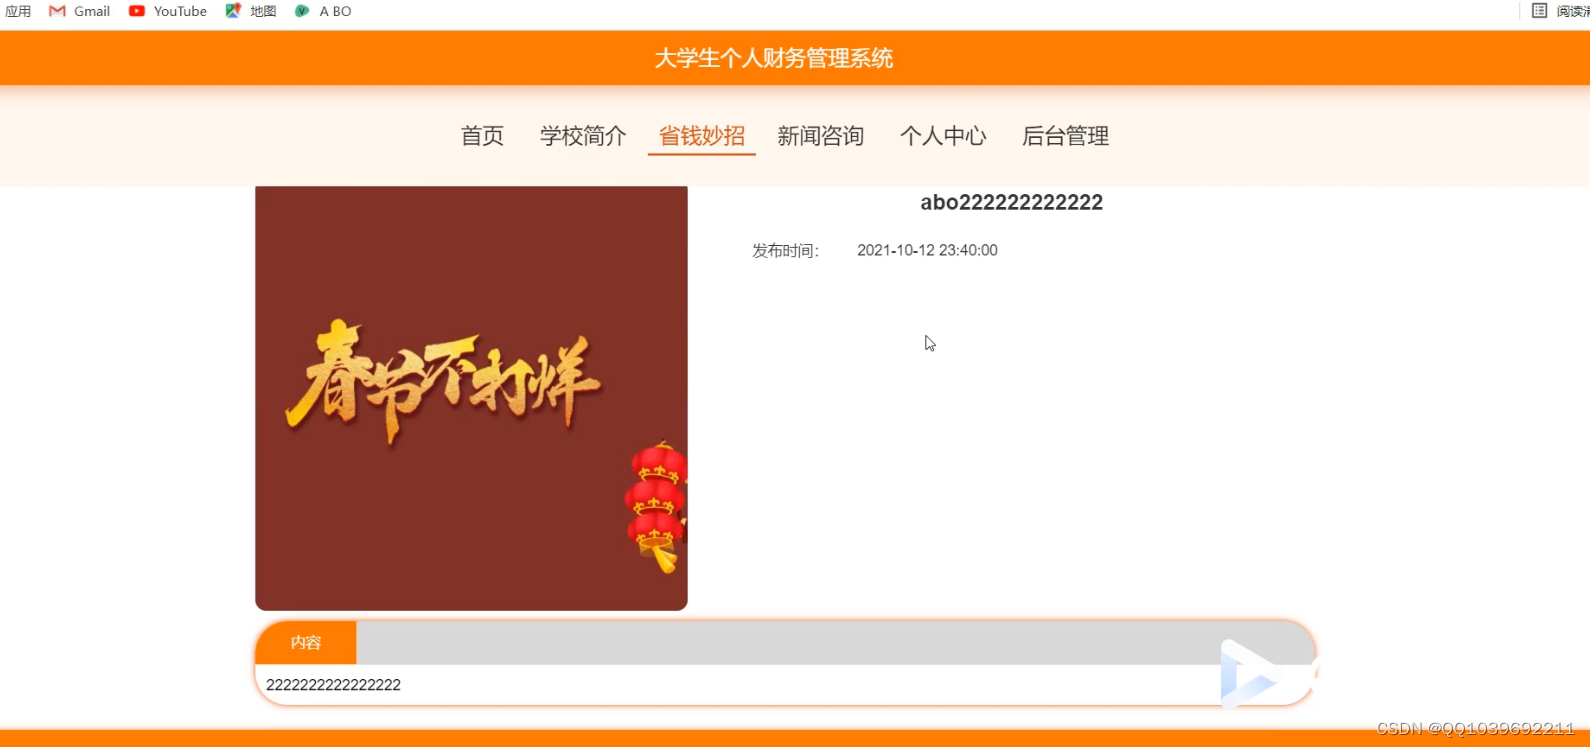This screenshot has width=1590, height=747.
Task: Click the 大学生个人财务管理系统 header title
Action: [774, 58]
